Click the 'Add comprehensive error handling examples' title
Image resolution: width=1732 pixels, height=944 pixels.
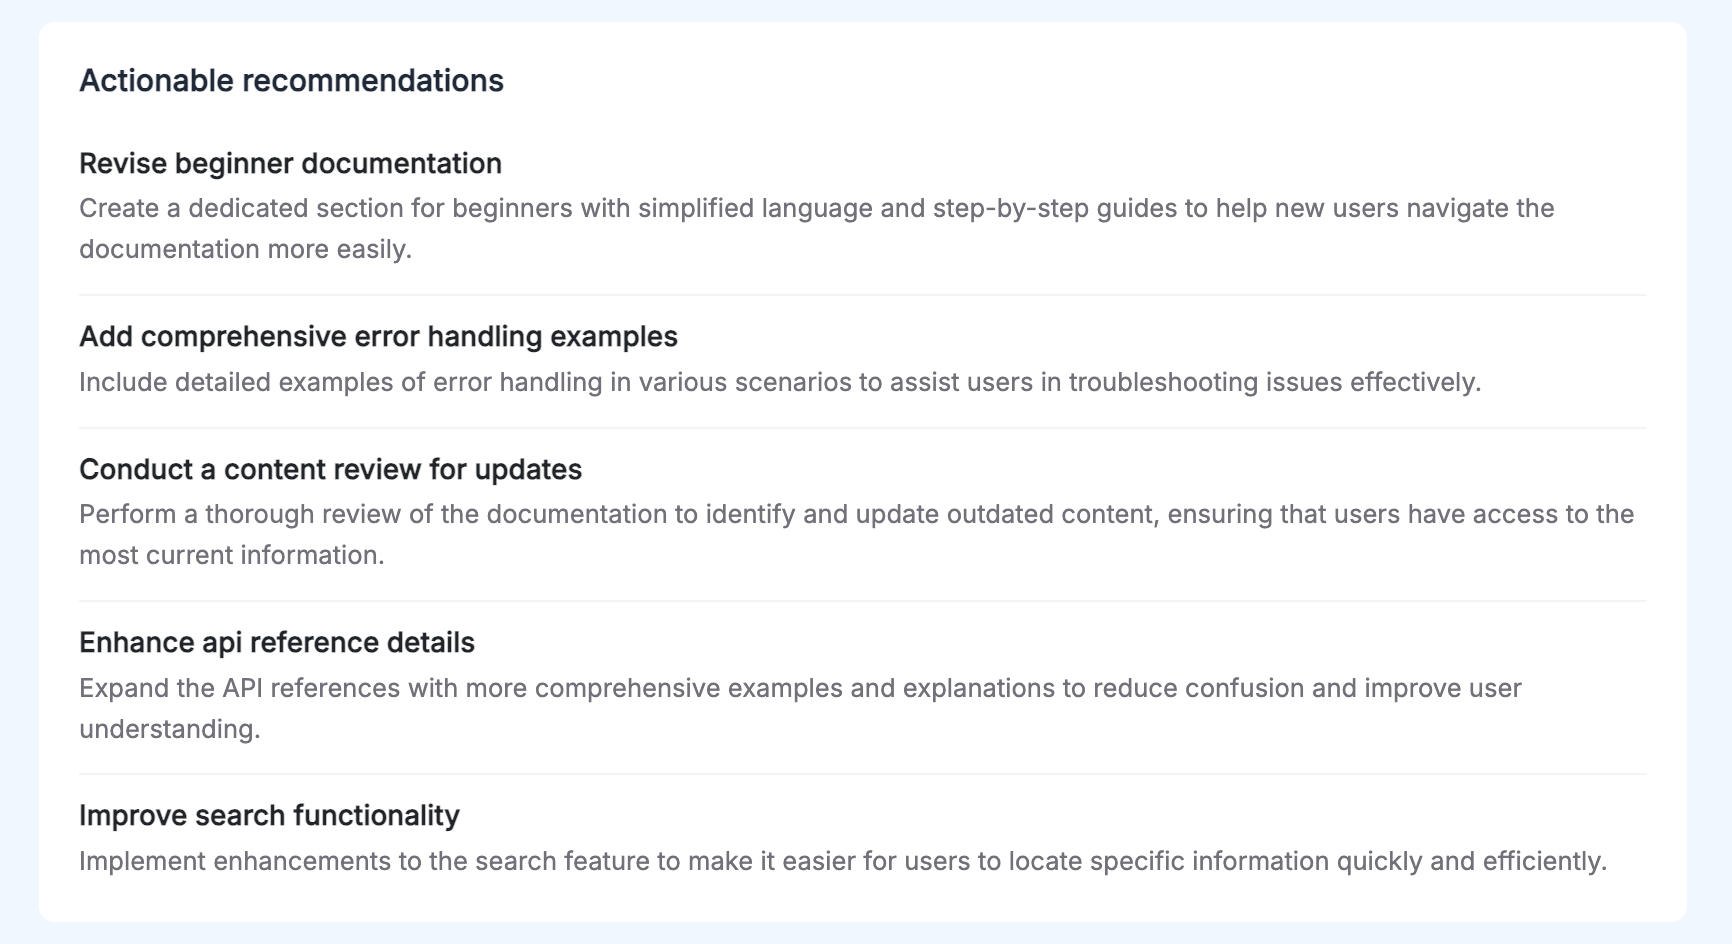point(378,336)
